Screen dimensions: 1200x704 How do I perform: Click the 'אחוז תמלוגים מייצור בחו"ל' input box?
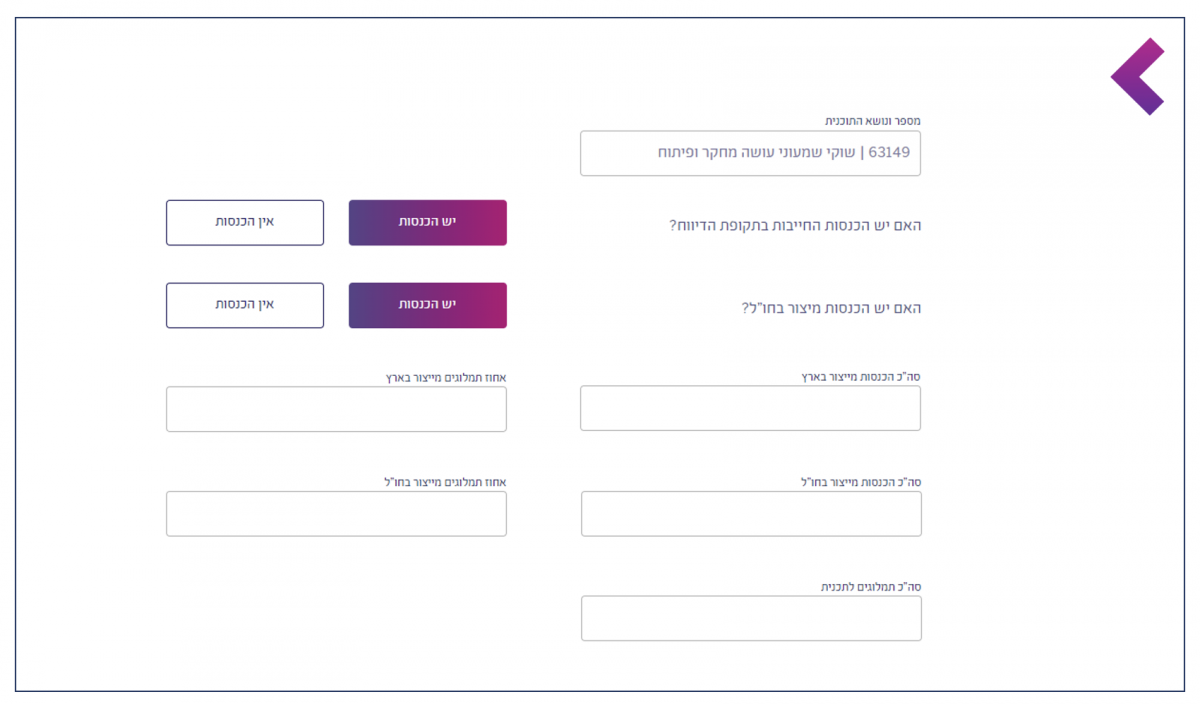(x=336, y=514)
